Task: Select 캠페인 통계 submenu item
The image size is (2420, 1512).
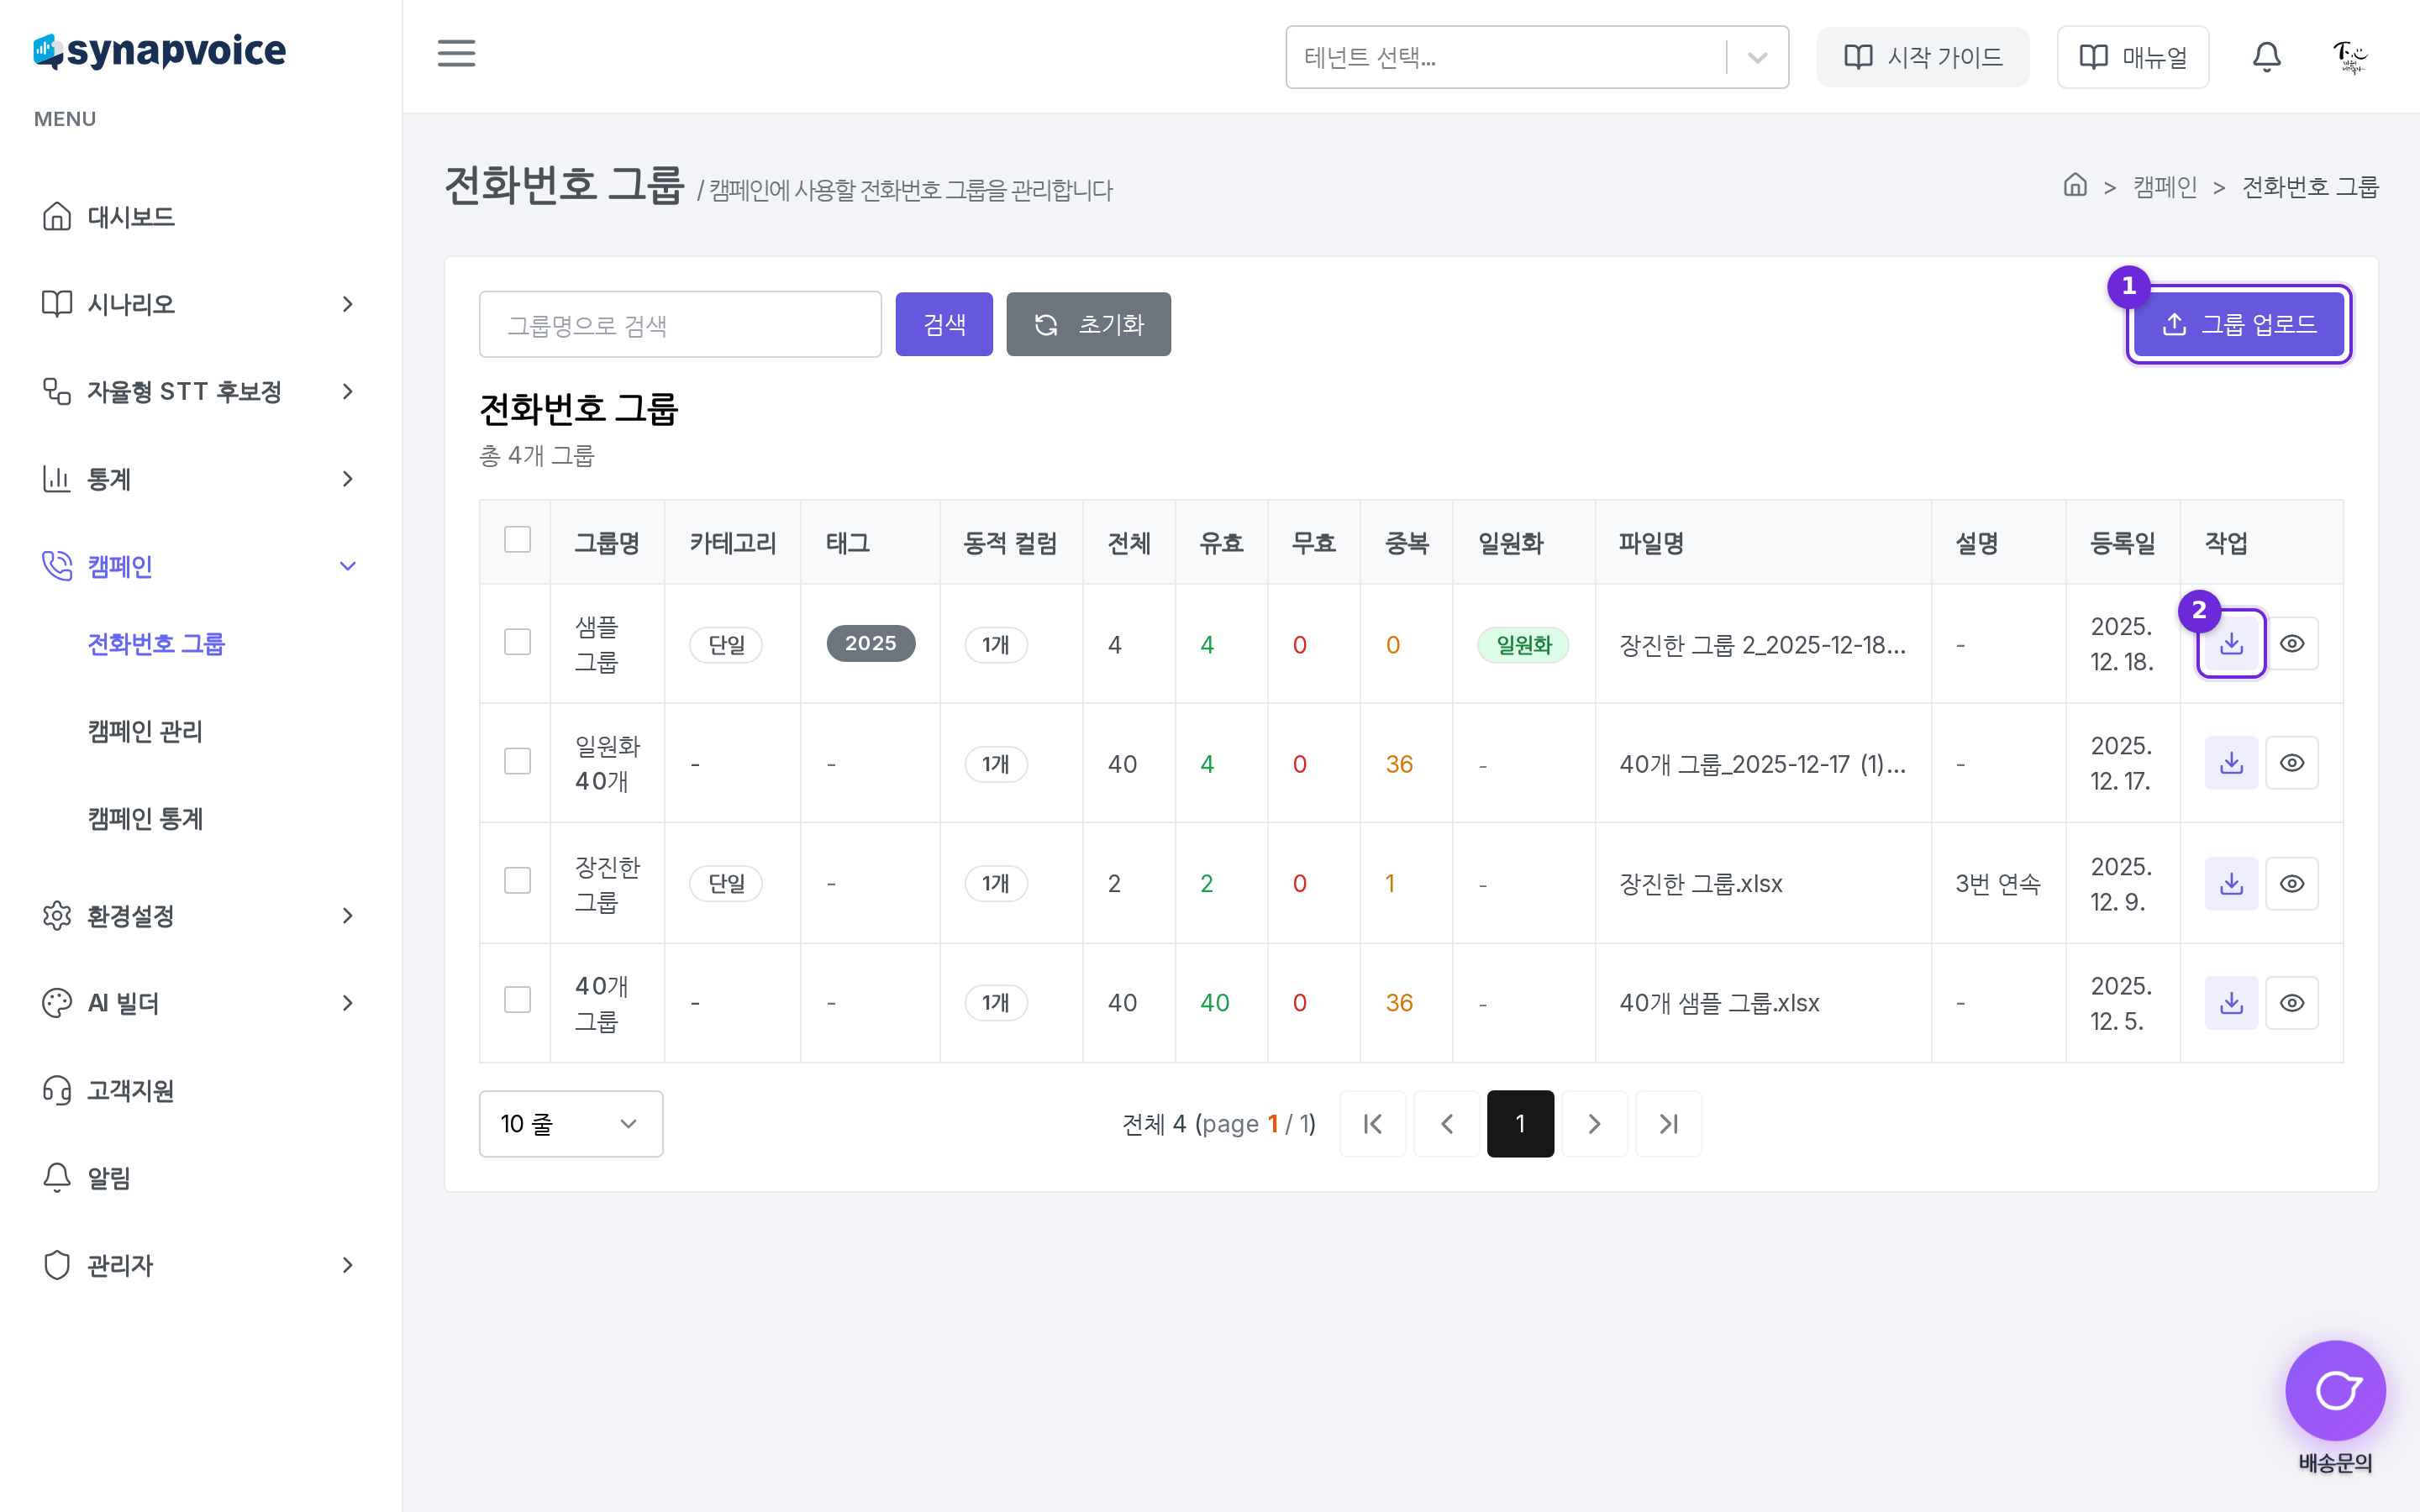Action: point(145,819)
